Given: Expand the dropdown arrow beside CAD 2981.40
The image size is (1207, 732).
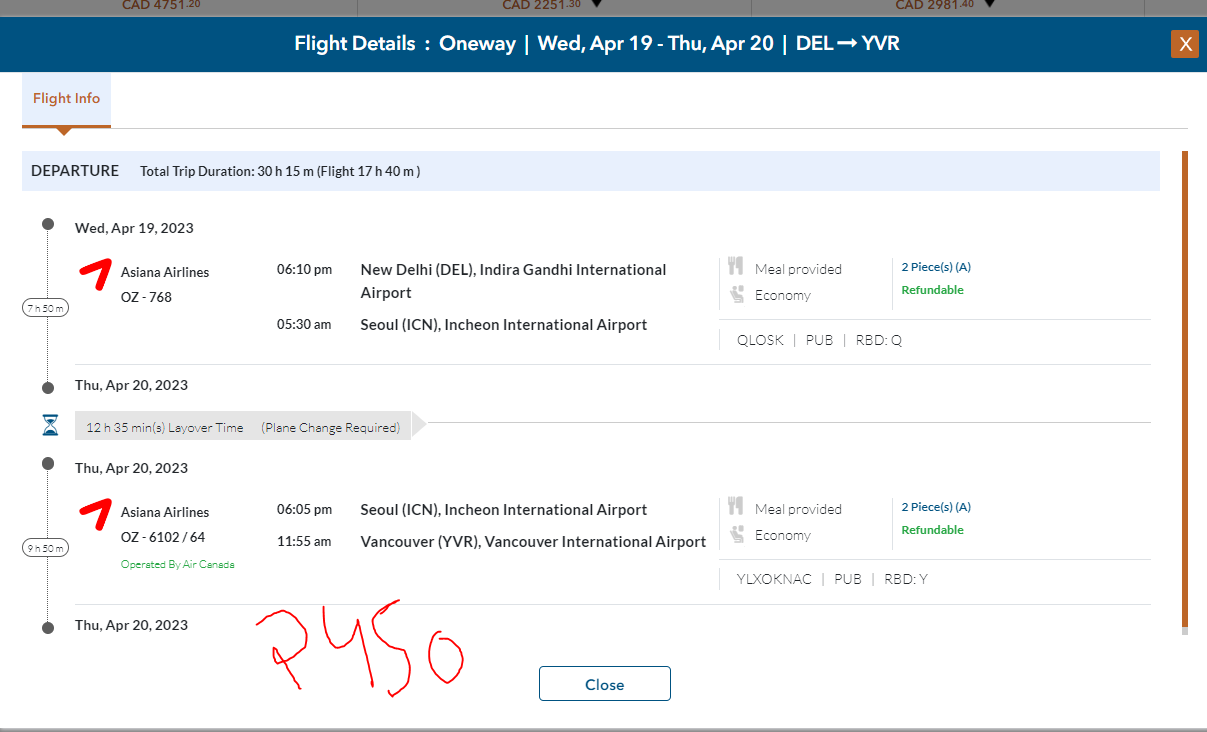Looking at the screenshot, I should (989, 4).
